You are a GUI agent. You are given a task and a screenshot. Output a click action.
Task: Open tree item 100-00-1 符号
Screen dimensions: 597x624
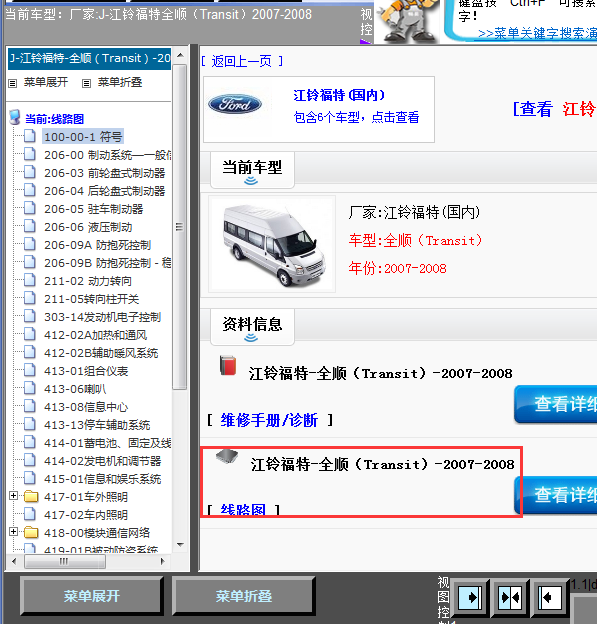83,137
